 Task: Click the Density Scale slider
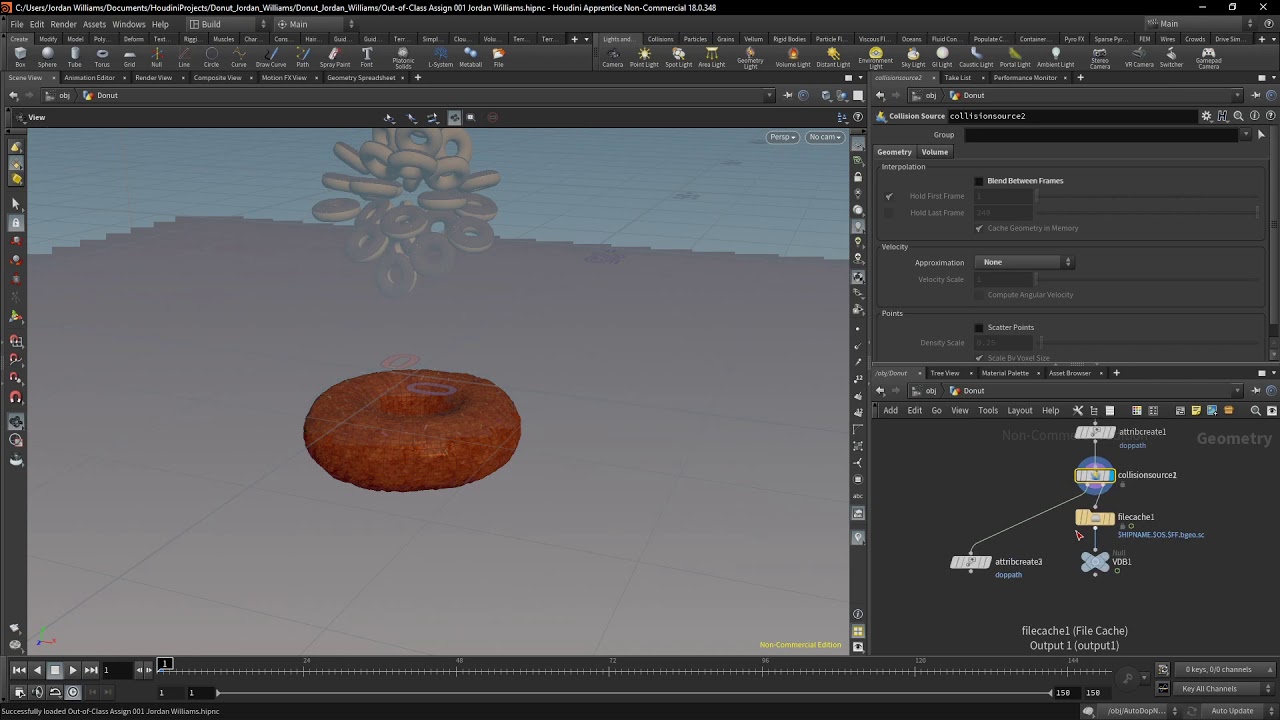pyautogui.click(x=1150, y=343)
